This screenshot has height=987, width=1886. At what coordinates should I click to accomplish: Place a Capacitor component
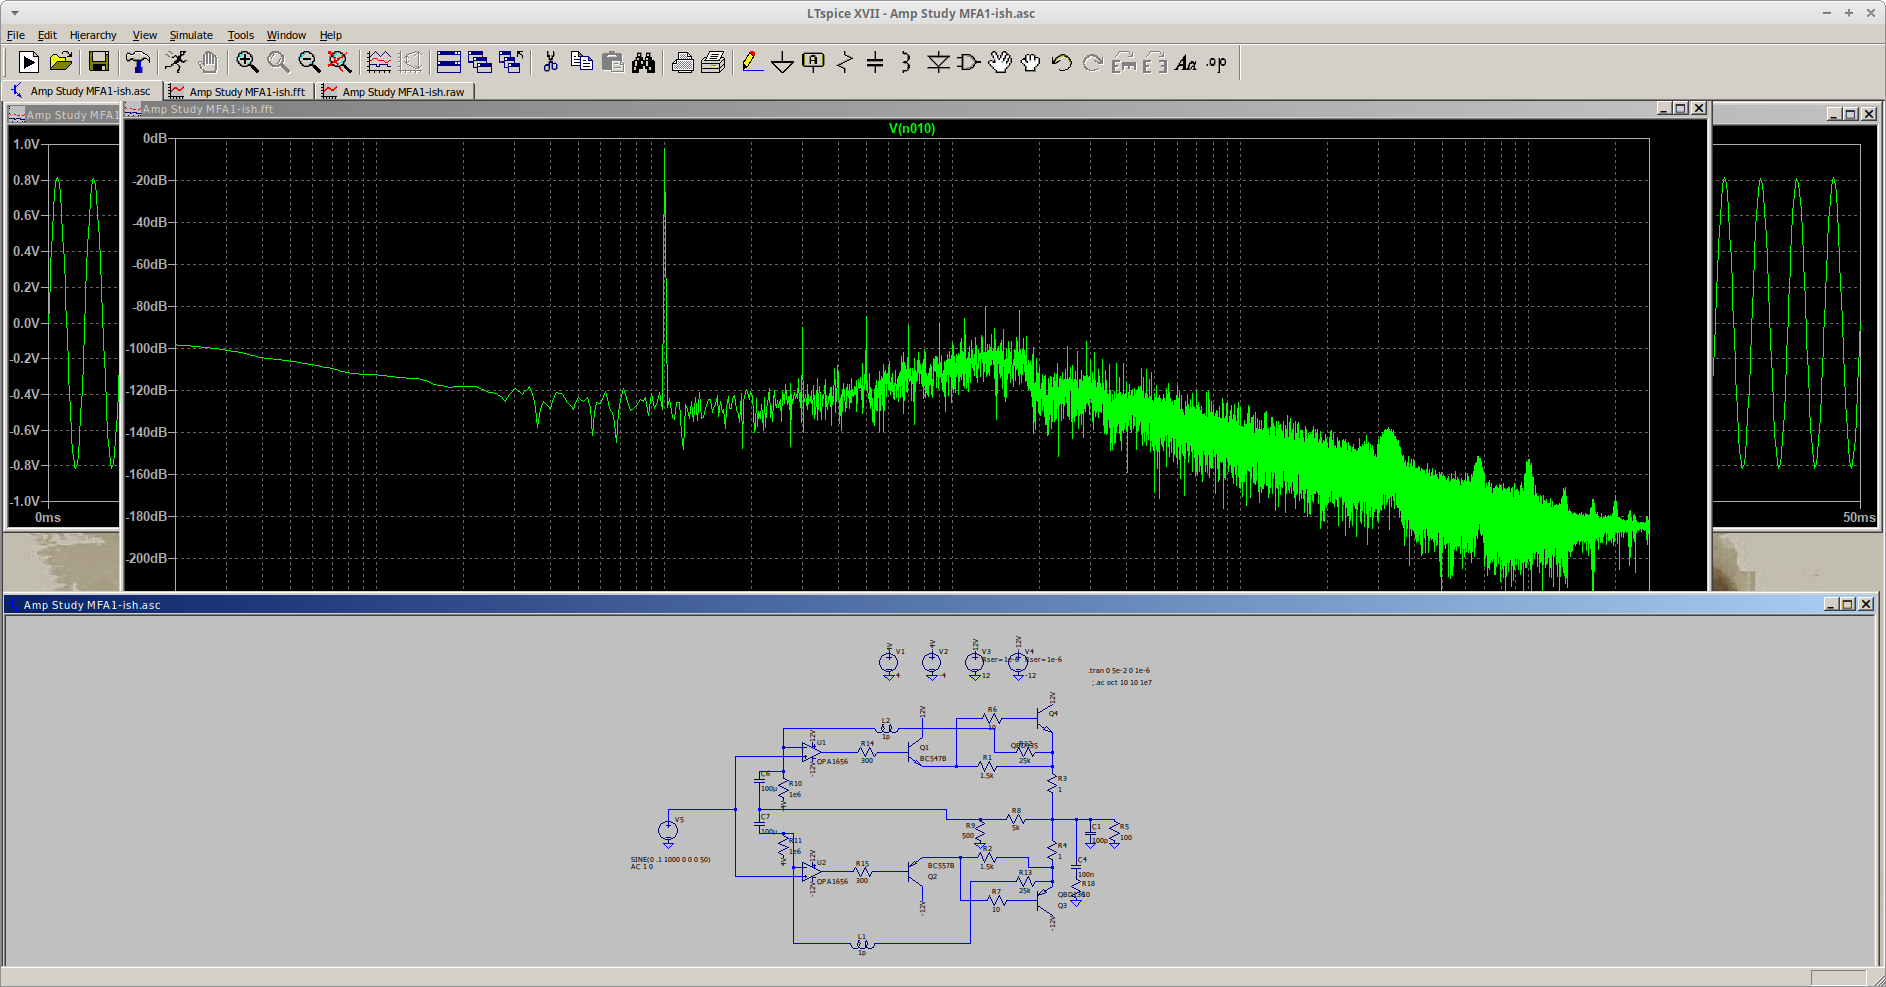click(875, 63)
